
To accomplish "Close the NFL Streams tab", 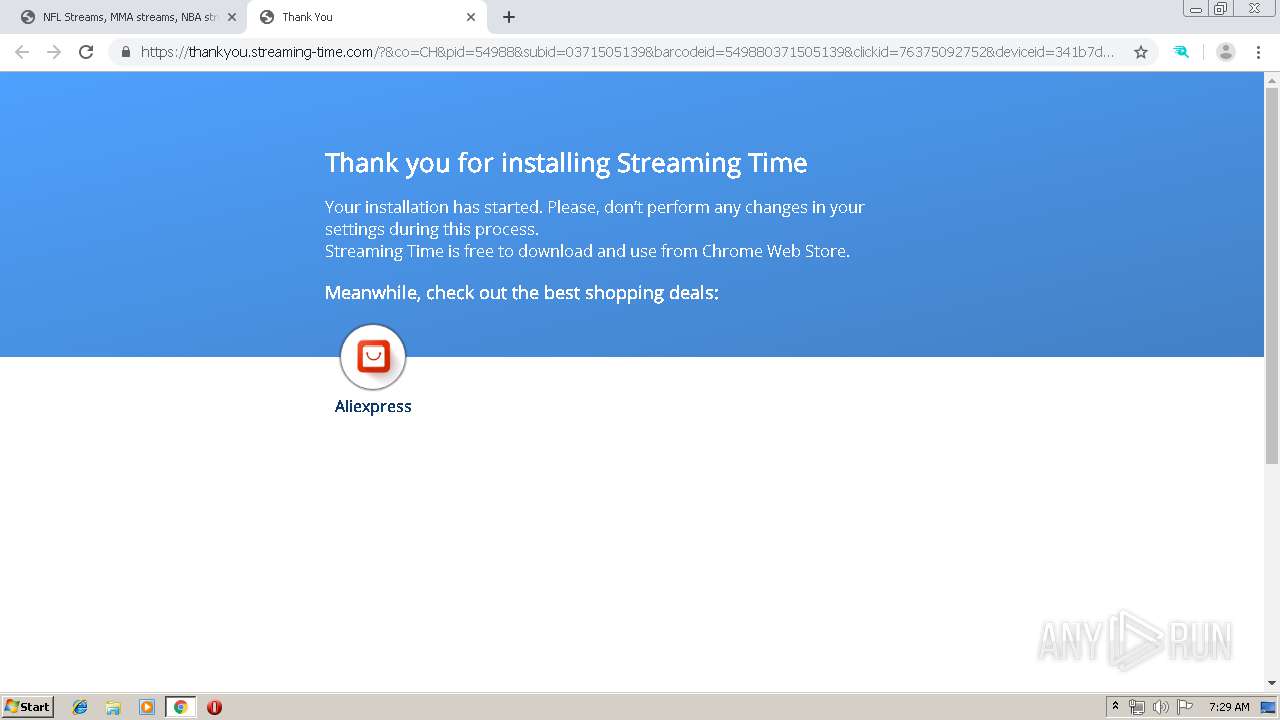I will [x=232, y=17].
